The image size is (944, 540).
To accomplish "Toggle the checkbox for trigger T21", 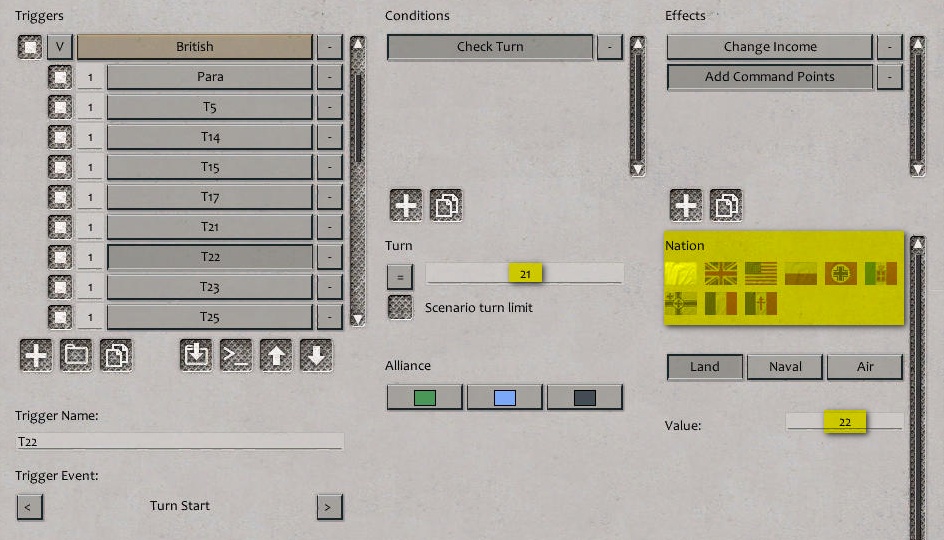I will pyautogui.click(x=60, y=228).
